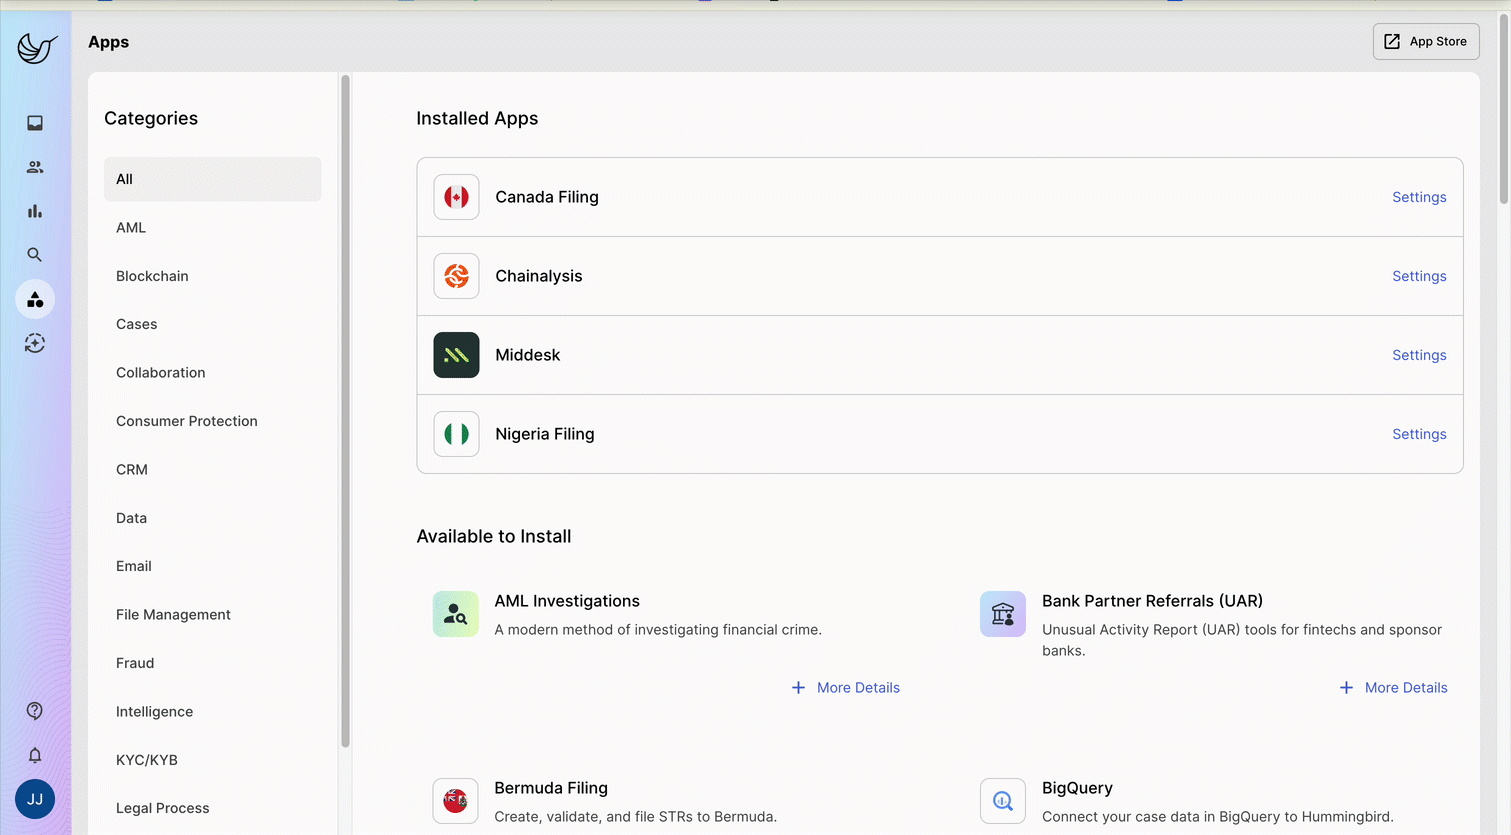Open Chainalysis Settings link
The image size is (1511, 835).
point(1419,276)
